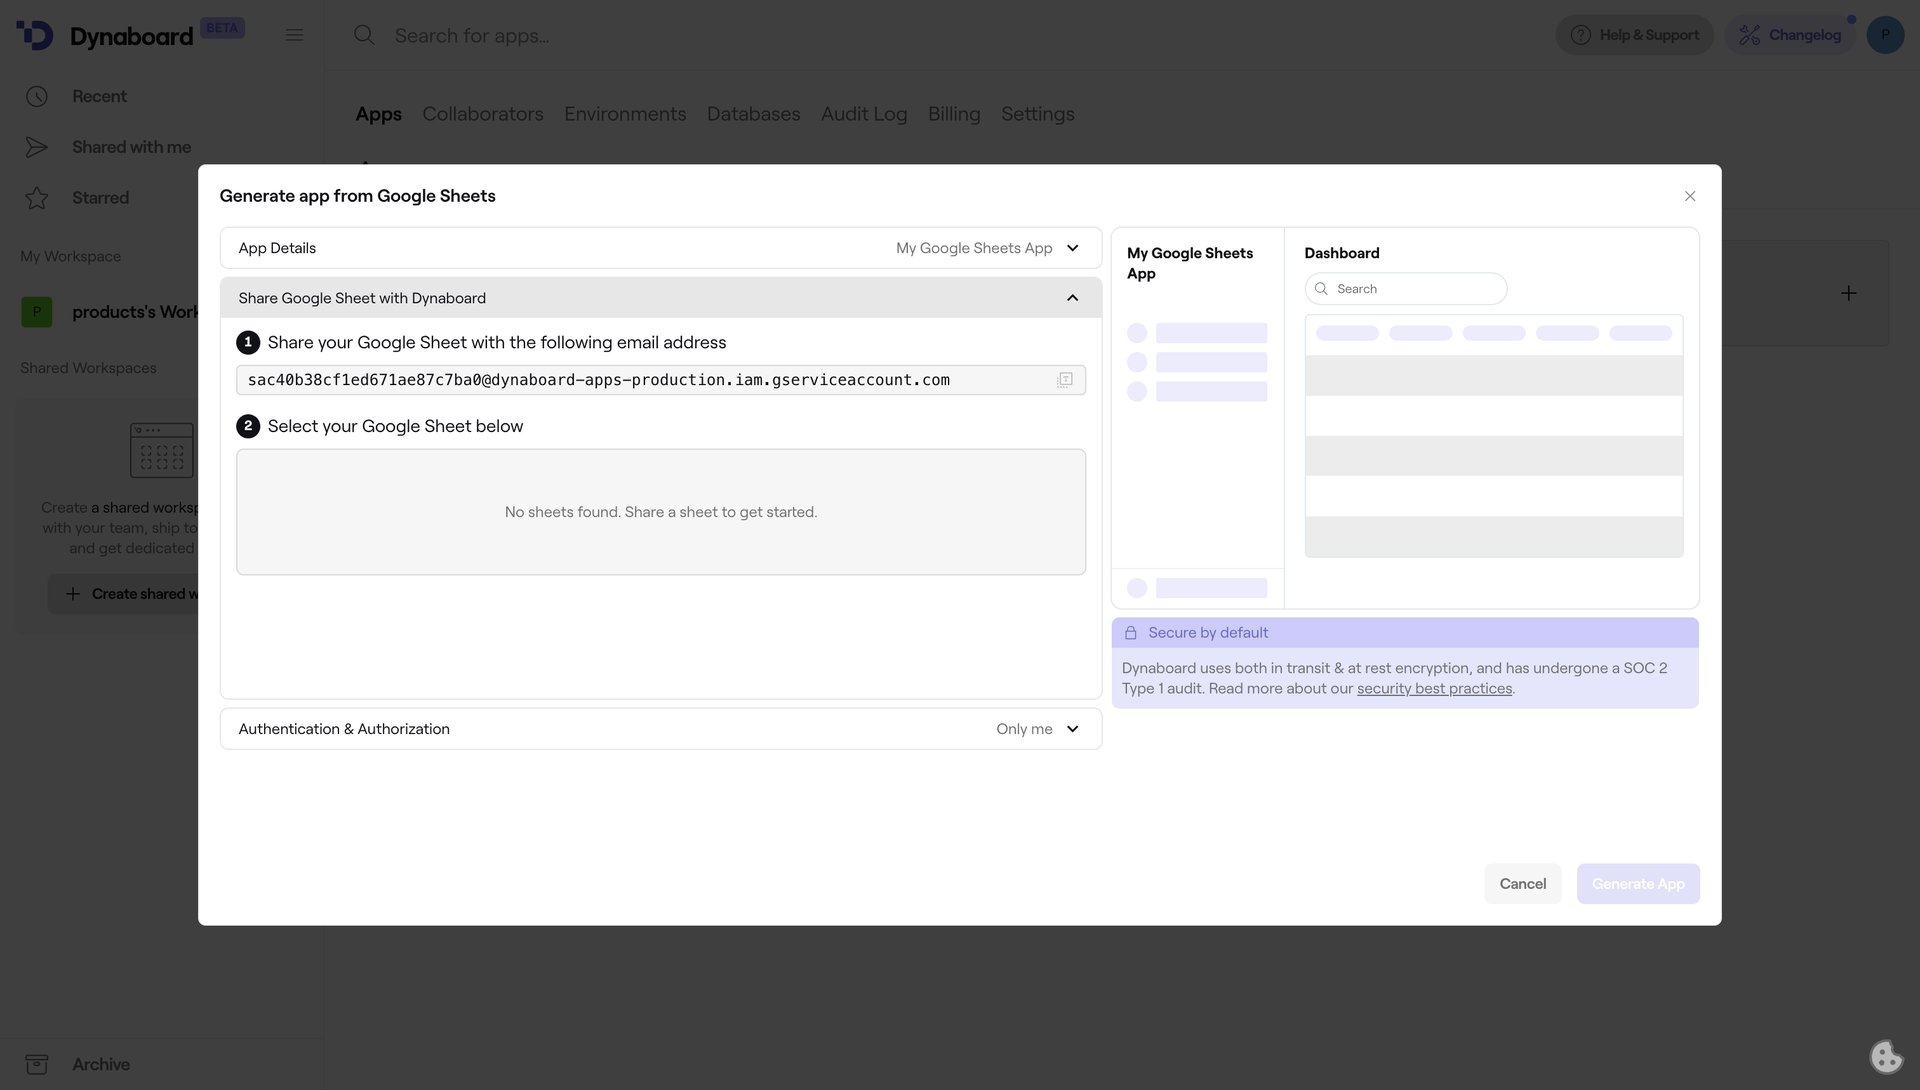Open the Only me authentication dropdown
Screen dimensions: 1920x1090
point(1038,729)
